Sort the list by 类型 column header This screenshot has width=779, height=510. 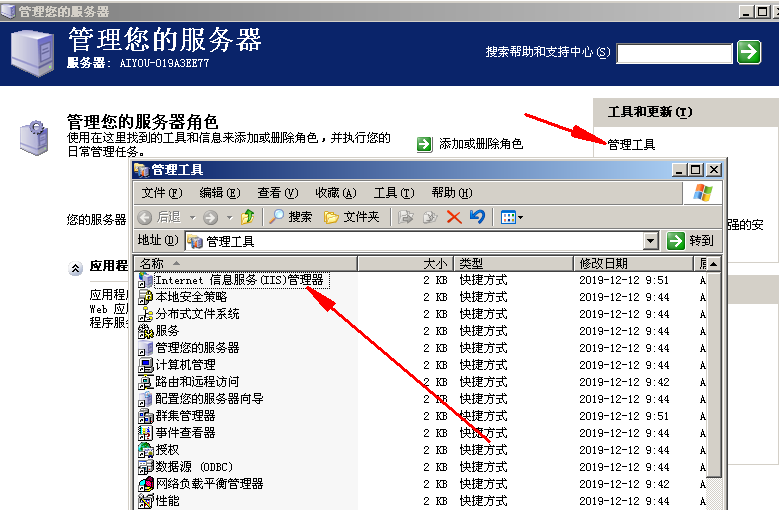tap(514, 263)
